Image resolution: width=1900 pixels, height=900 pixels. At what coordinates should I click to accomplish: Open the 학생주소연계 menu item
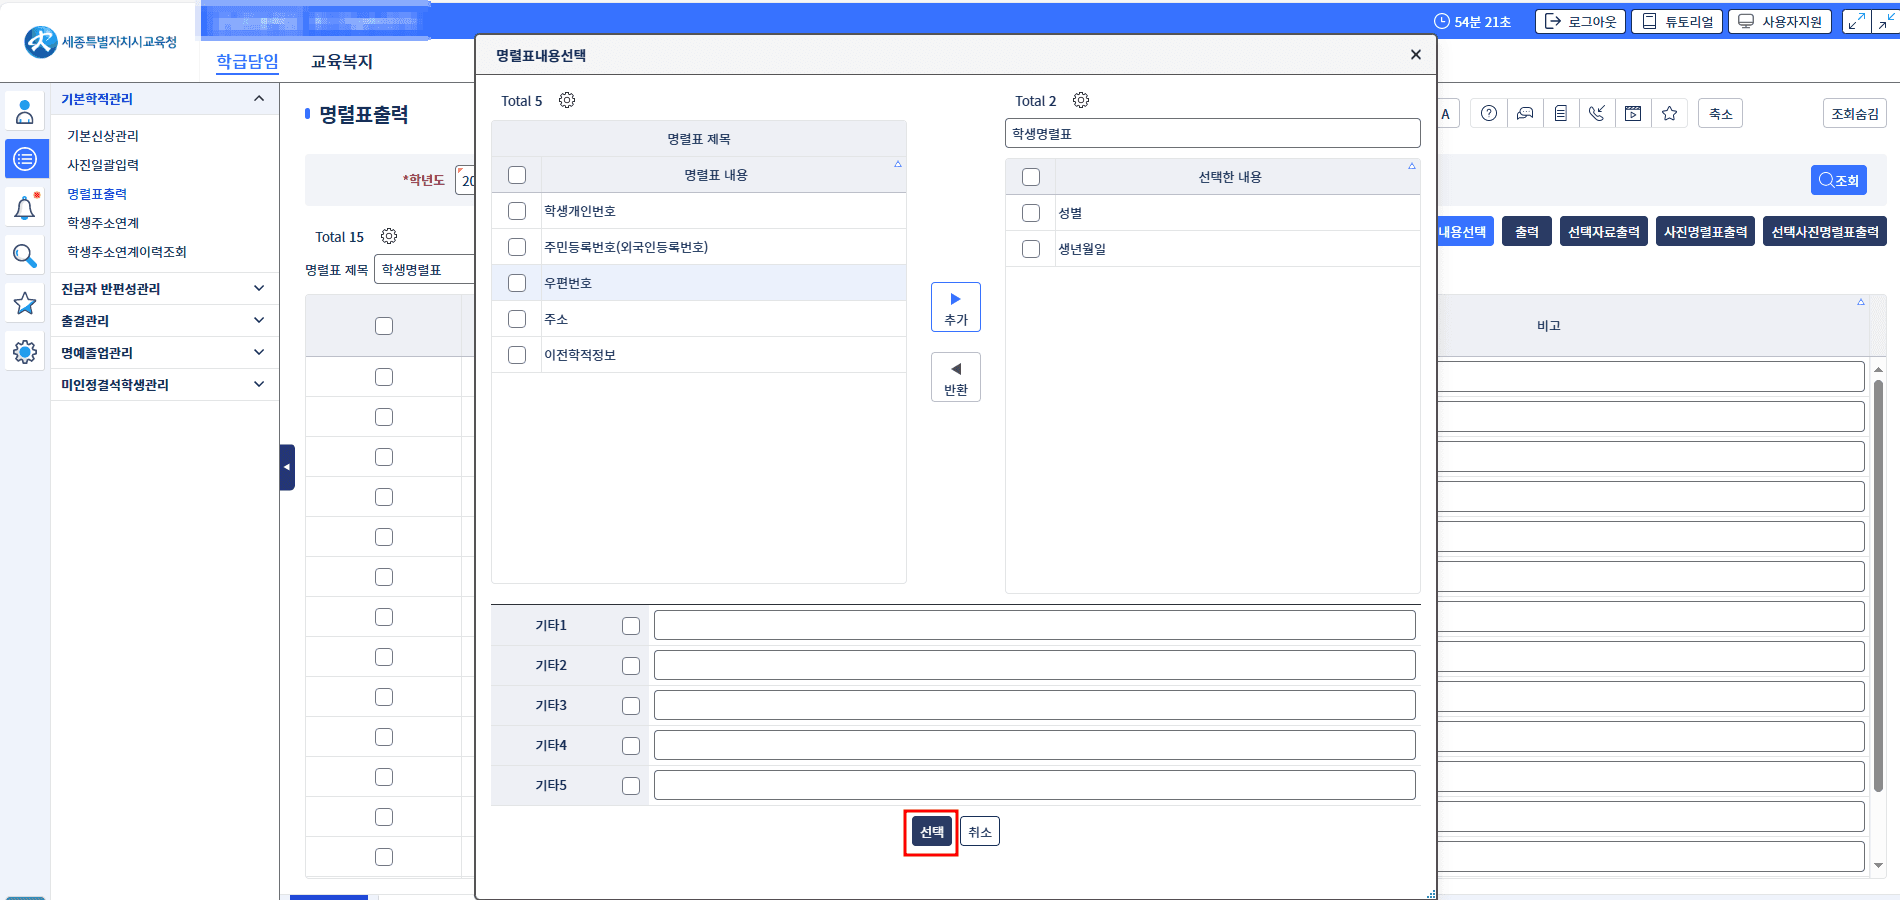103,223
